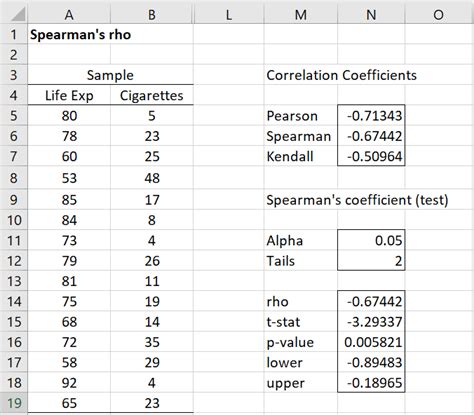474x415 pixels.
Task: Select column A header
Action: (x=69, y=15)
